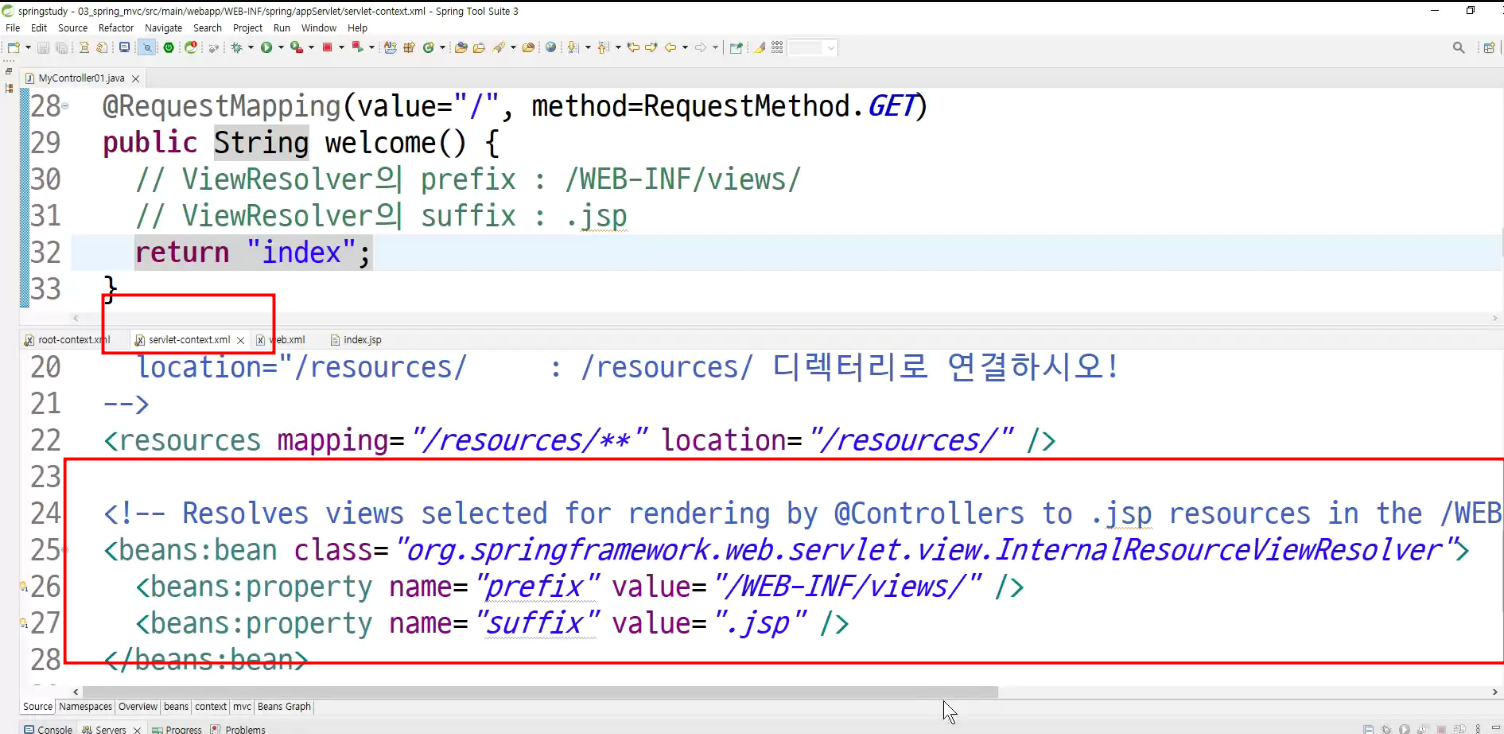This screenshot has width=1504, height=734.
Task: Open the stop button dropdown arrow
Action: pos(340,47)
